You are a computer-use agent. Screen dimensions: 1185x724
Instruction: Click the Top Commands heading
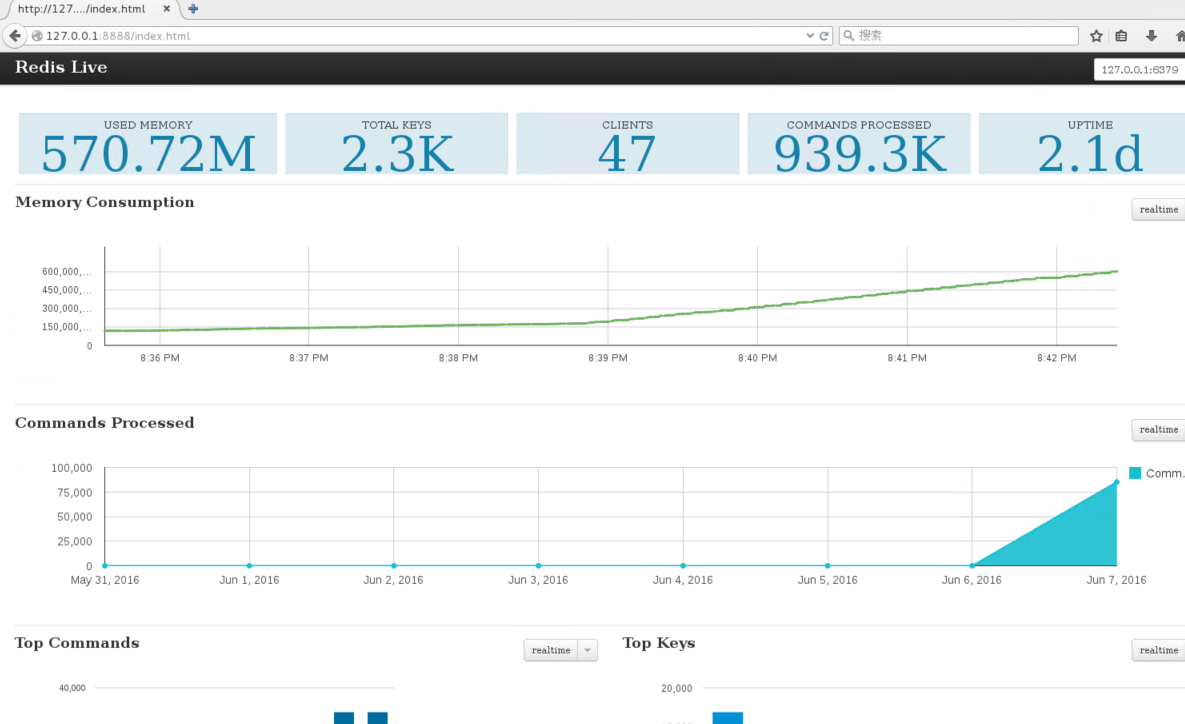pos(77,643)
